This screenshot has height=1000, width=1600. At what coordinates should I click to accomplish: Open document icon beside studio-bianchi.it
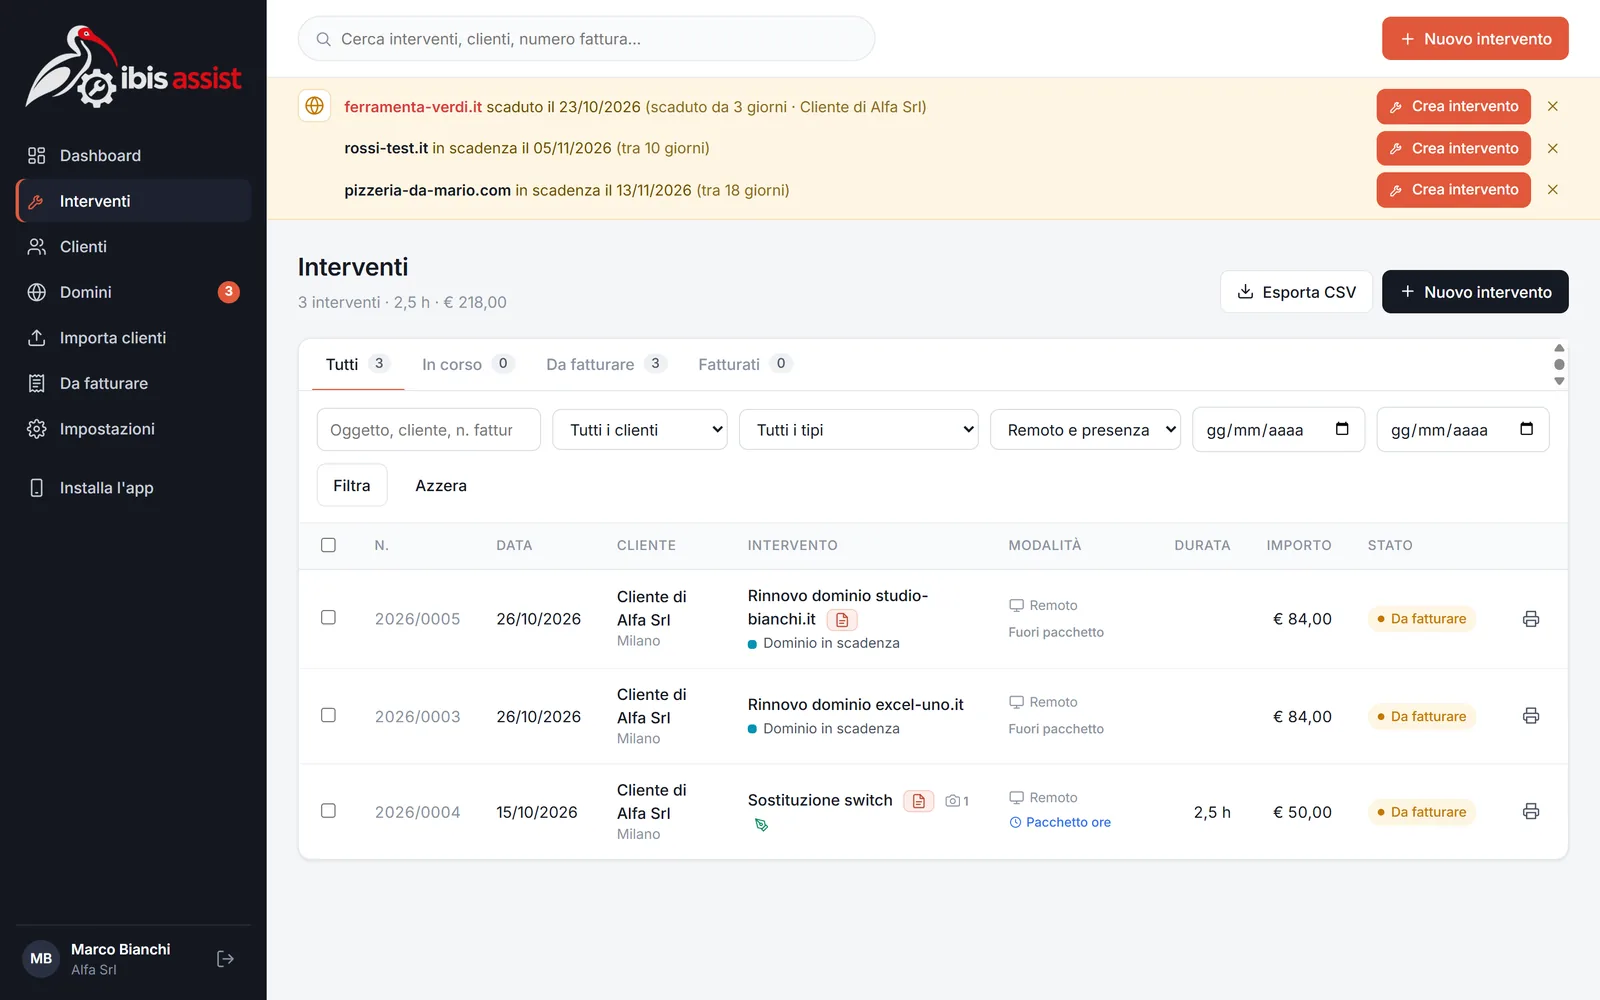point(842,620)
